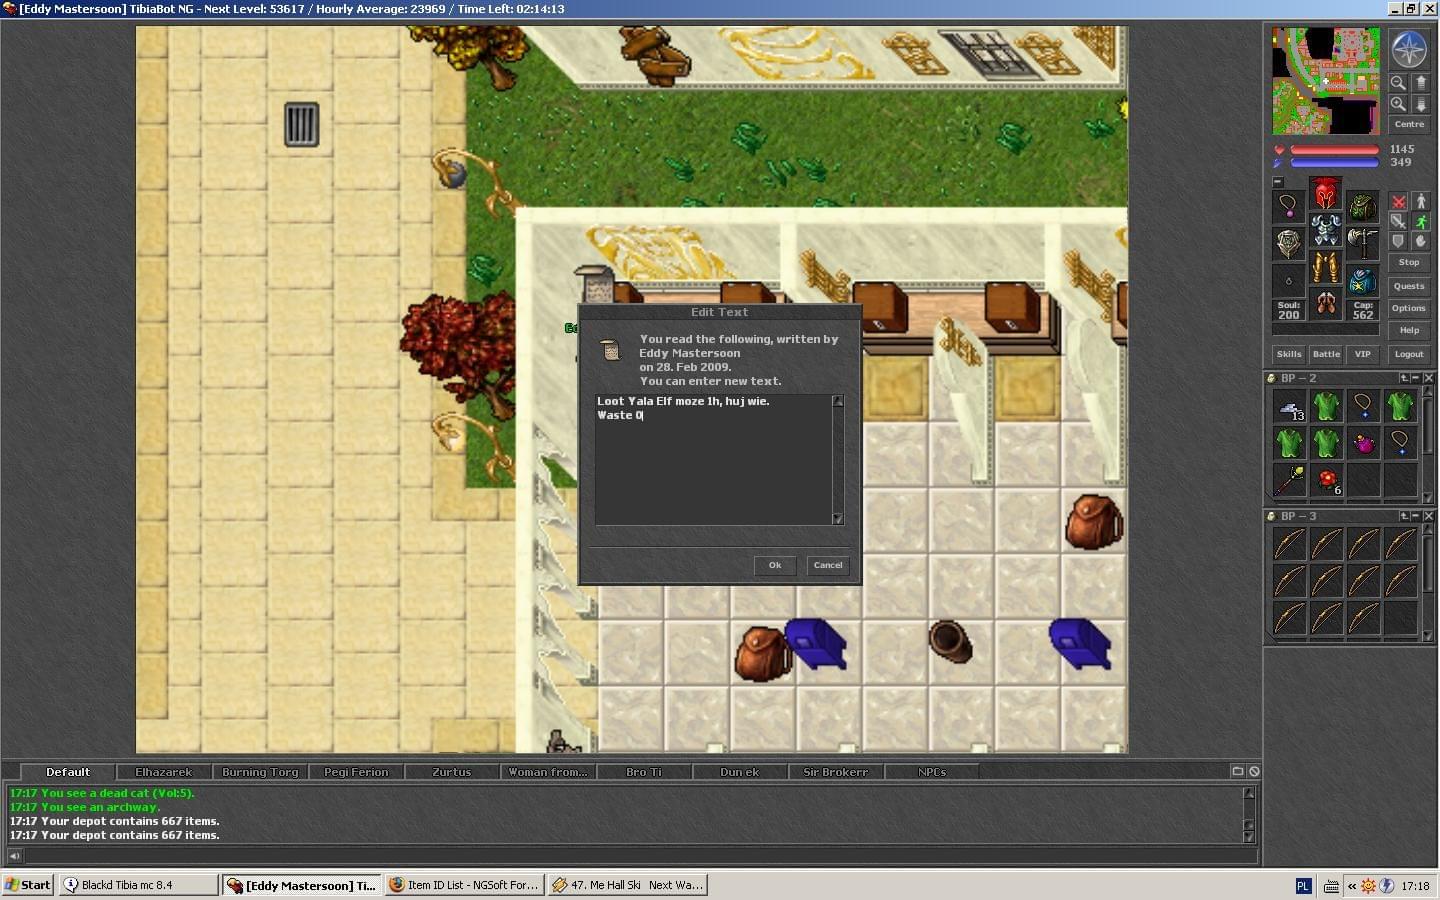
Task: Open the Elhazarek chat tab
Action: coord(163,772)
